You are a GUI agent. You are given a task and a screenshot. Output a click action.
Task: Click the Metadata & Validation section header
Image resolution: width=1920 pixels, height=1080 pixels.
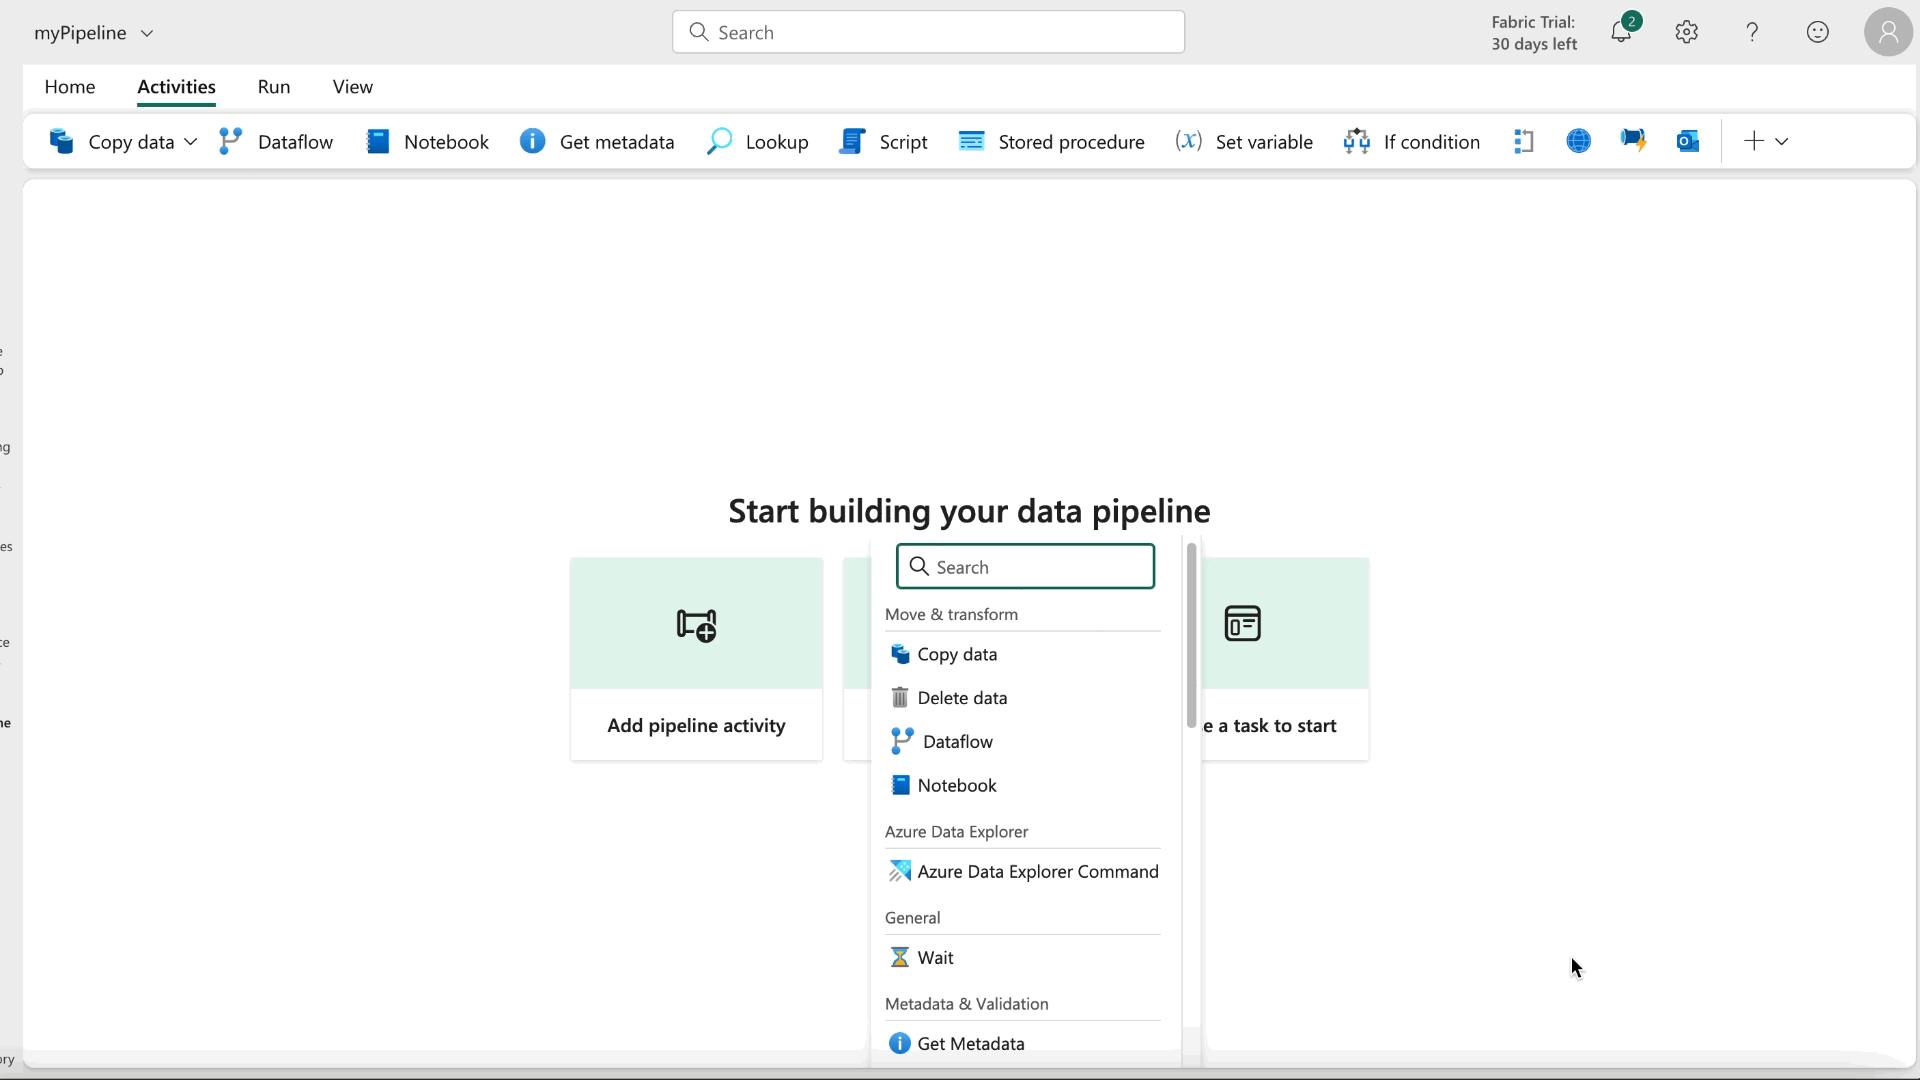tap(966, 1004)
